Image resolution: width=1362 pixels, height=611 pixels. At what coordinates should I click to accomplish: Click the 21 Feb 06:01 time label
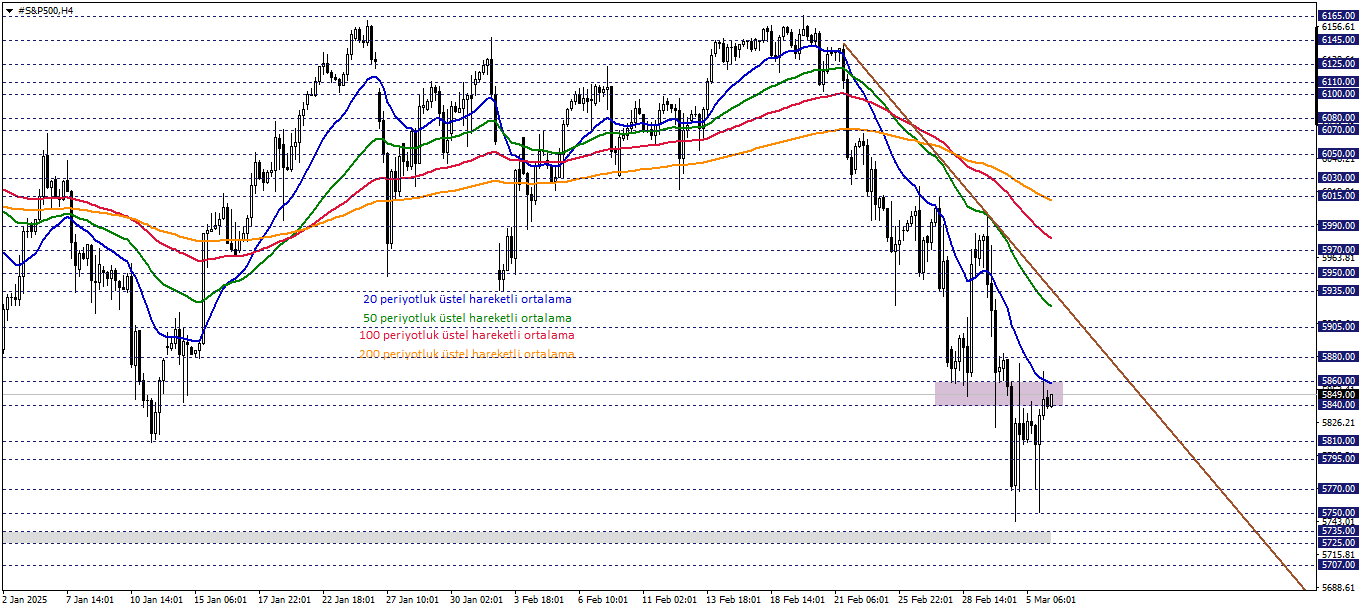(861, 600)
